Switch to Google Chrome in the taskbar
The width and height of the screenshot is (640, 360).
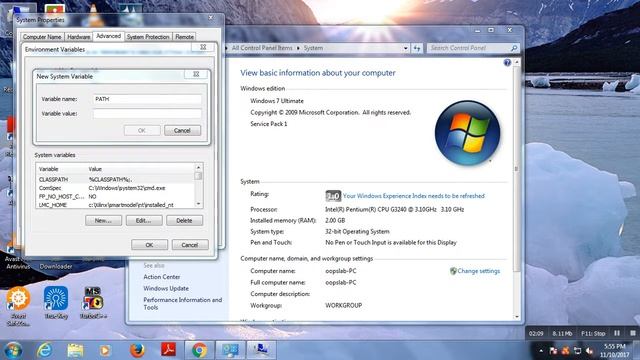[x=200, y=350]
